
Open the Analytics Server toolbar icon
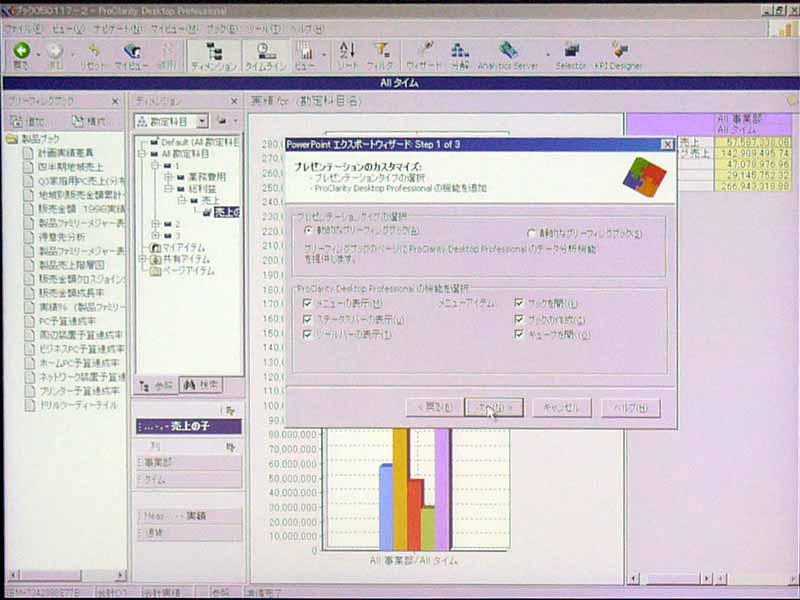[x=508, y=50]
